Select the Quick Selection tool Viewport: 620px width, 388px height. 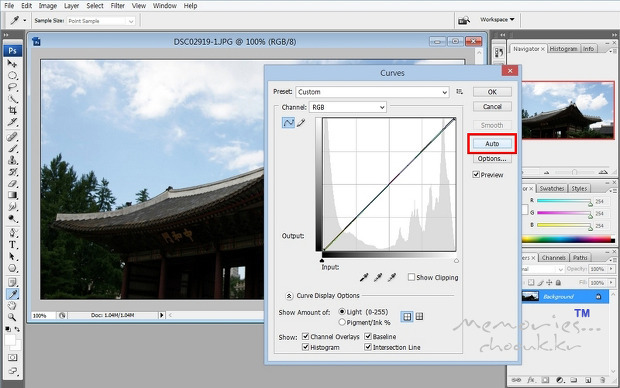coord(12,98)
